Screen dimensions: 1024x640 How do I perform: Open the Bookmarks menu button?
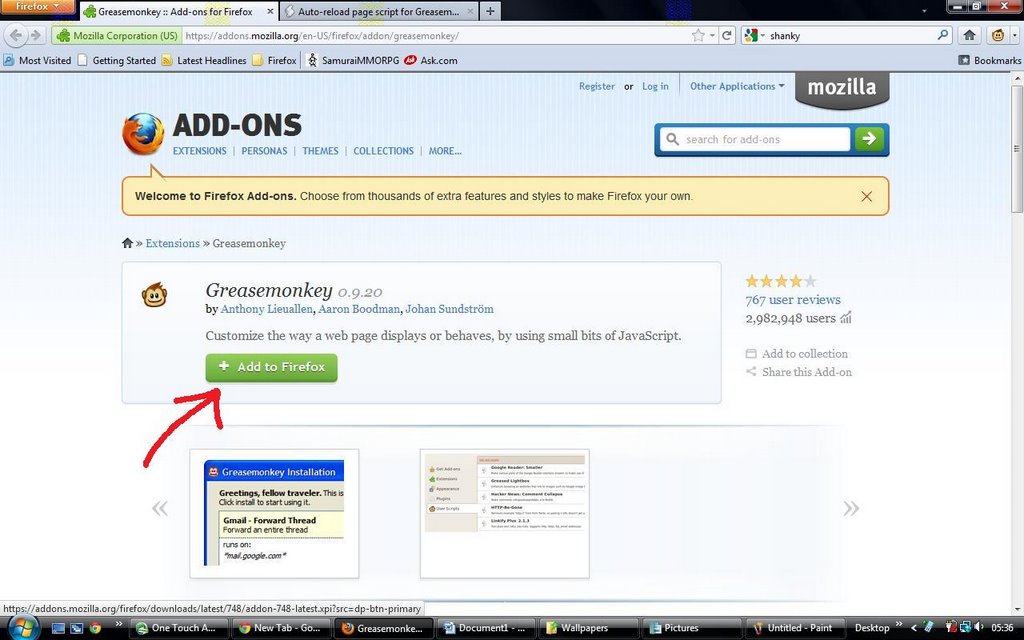pyautogui.click(x=989, y=60)
